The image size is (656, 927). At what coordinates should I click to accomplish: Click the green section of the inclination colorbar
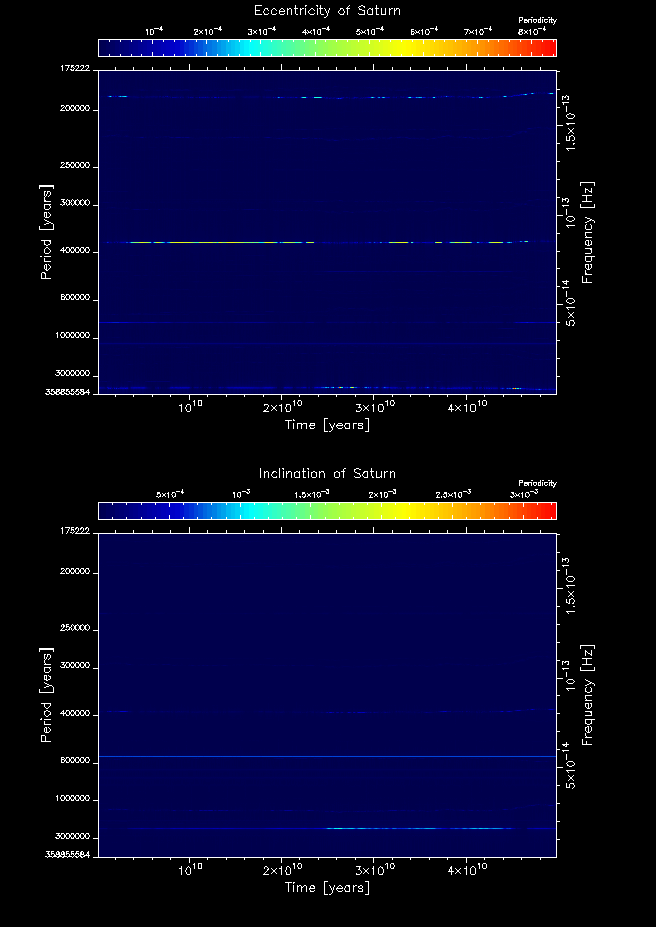[x=300, y=511]
